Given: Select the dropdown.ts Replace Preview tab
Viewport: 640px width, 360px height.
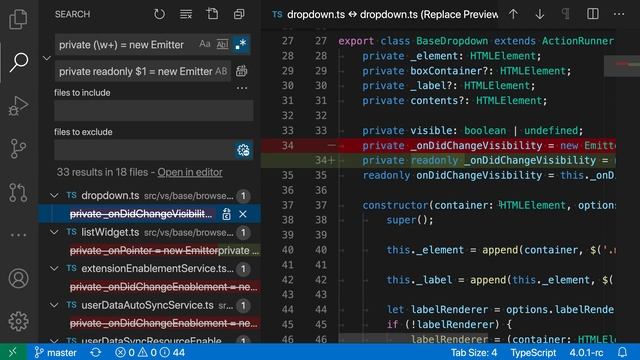Looking at the screenshot, I should (384, 14).
